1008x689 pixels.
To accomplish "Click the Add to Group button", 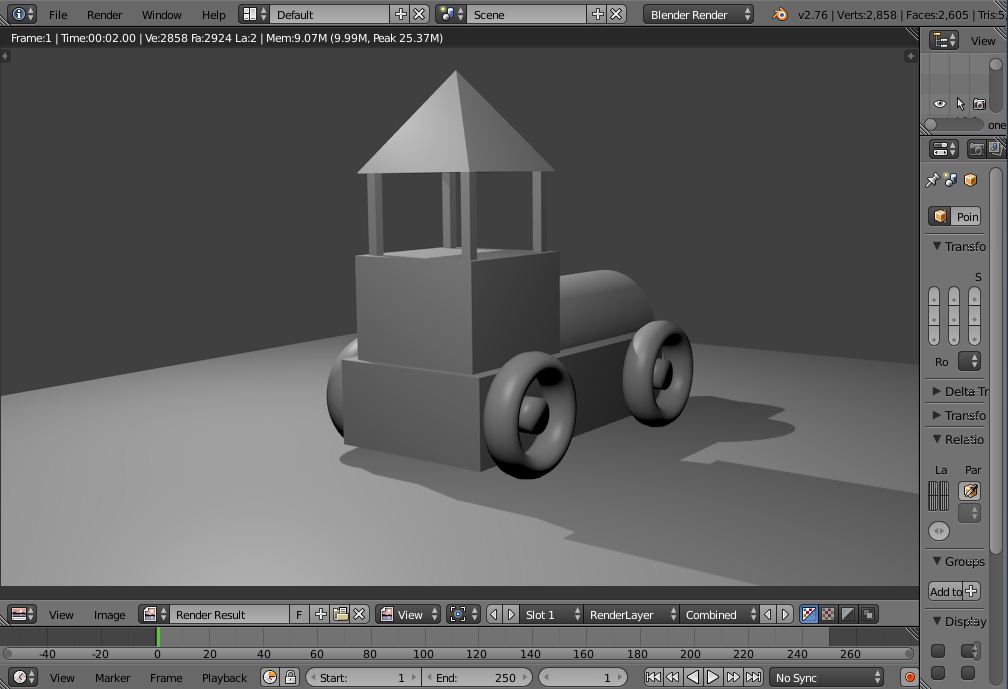I will coord(947,591).
